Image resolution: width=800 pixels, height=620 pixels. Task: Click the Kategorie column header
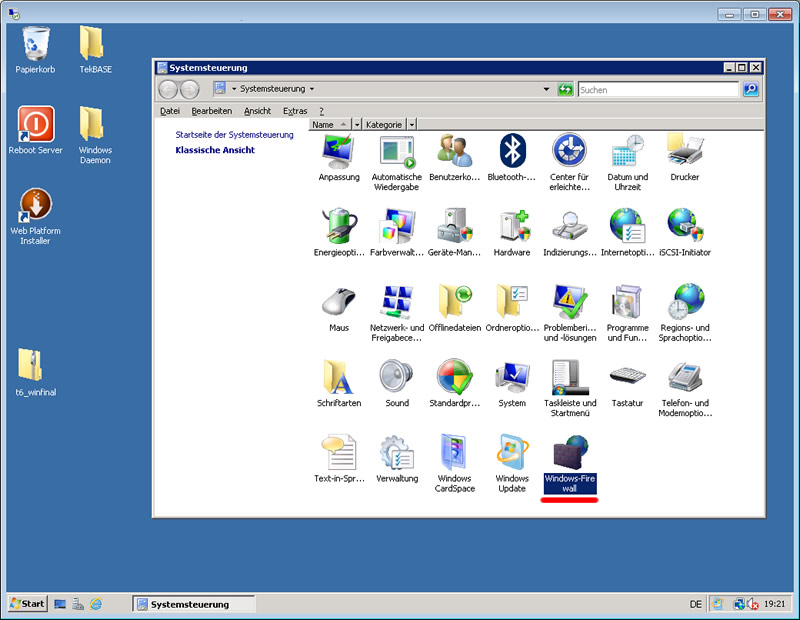(384, 125)
